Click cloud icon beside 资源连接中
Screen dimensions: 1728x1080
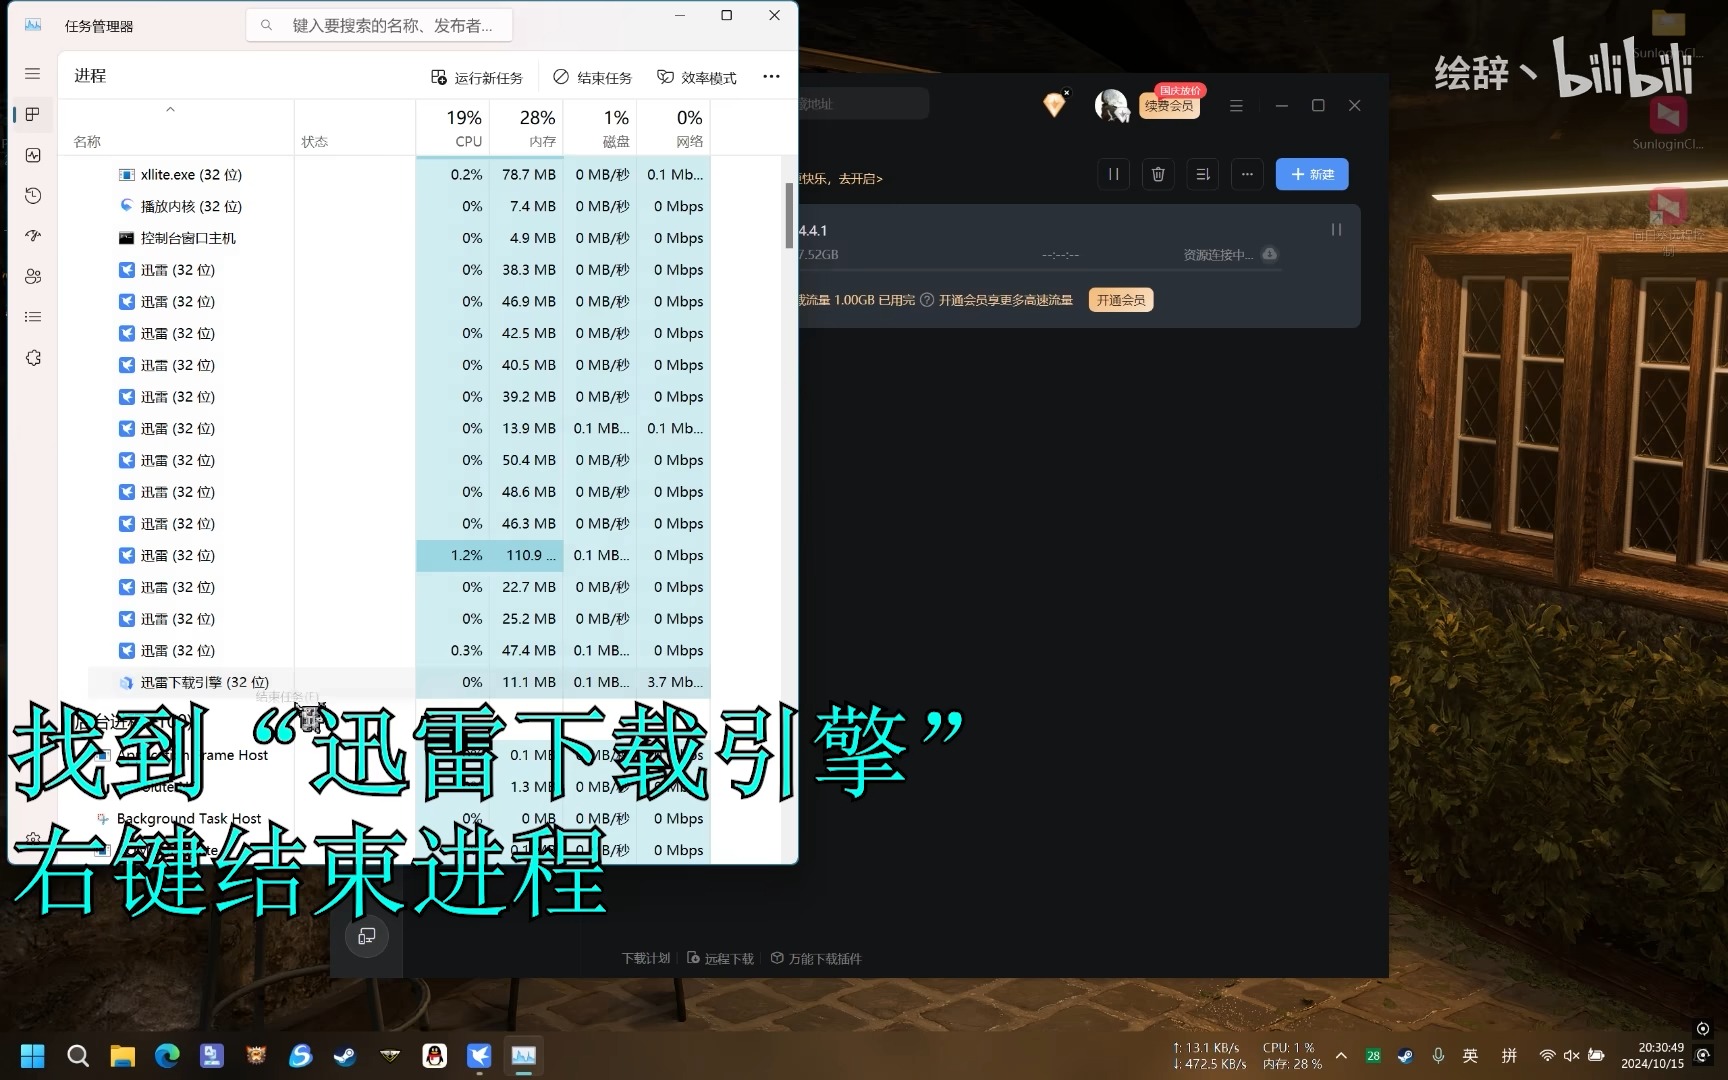[1270, 254]
